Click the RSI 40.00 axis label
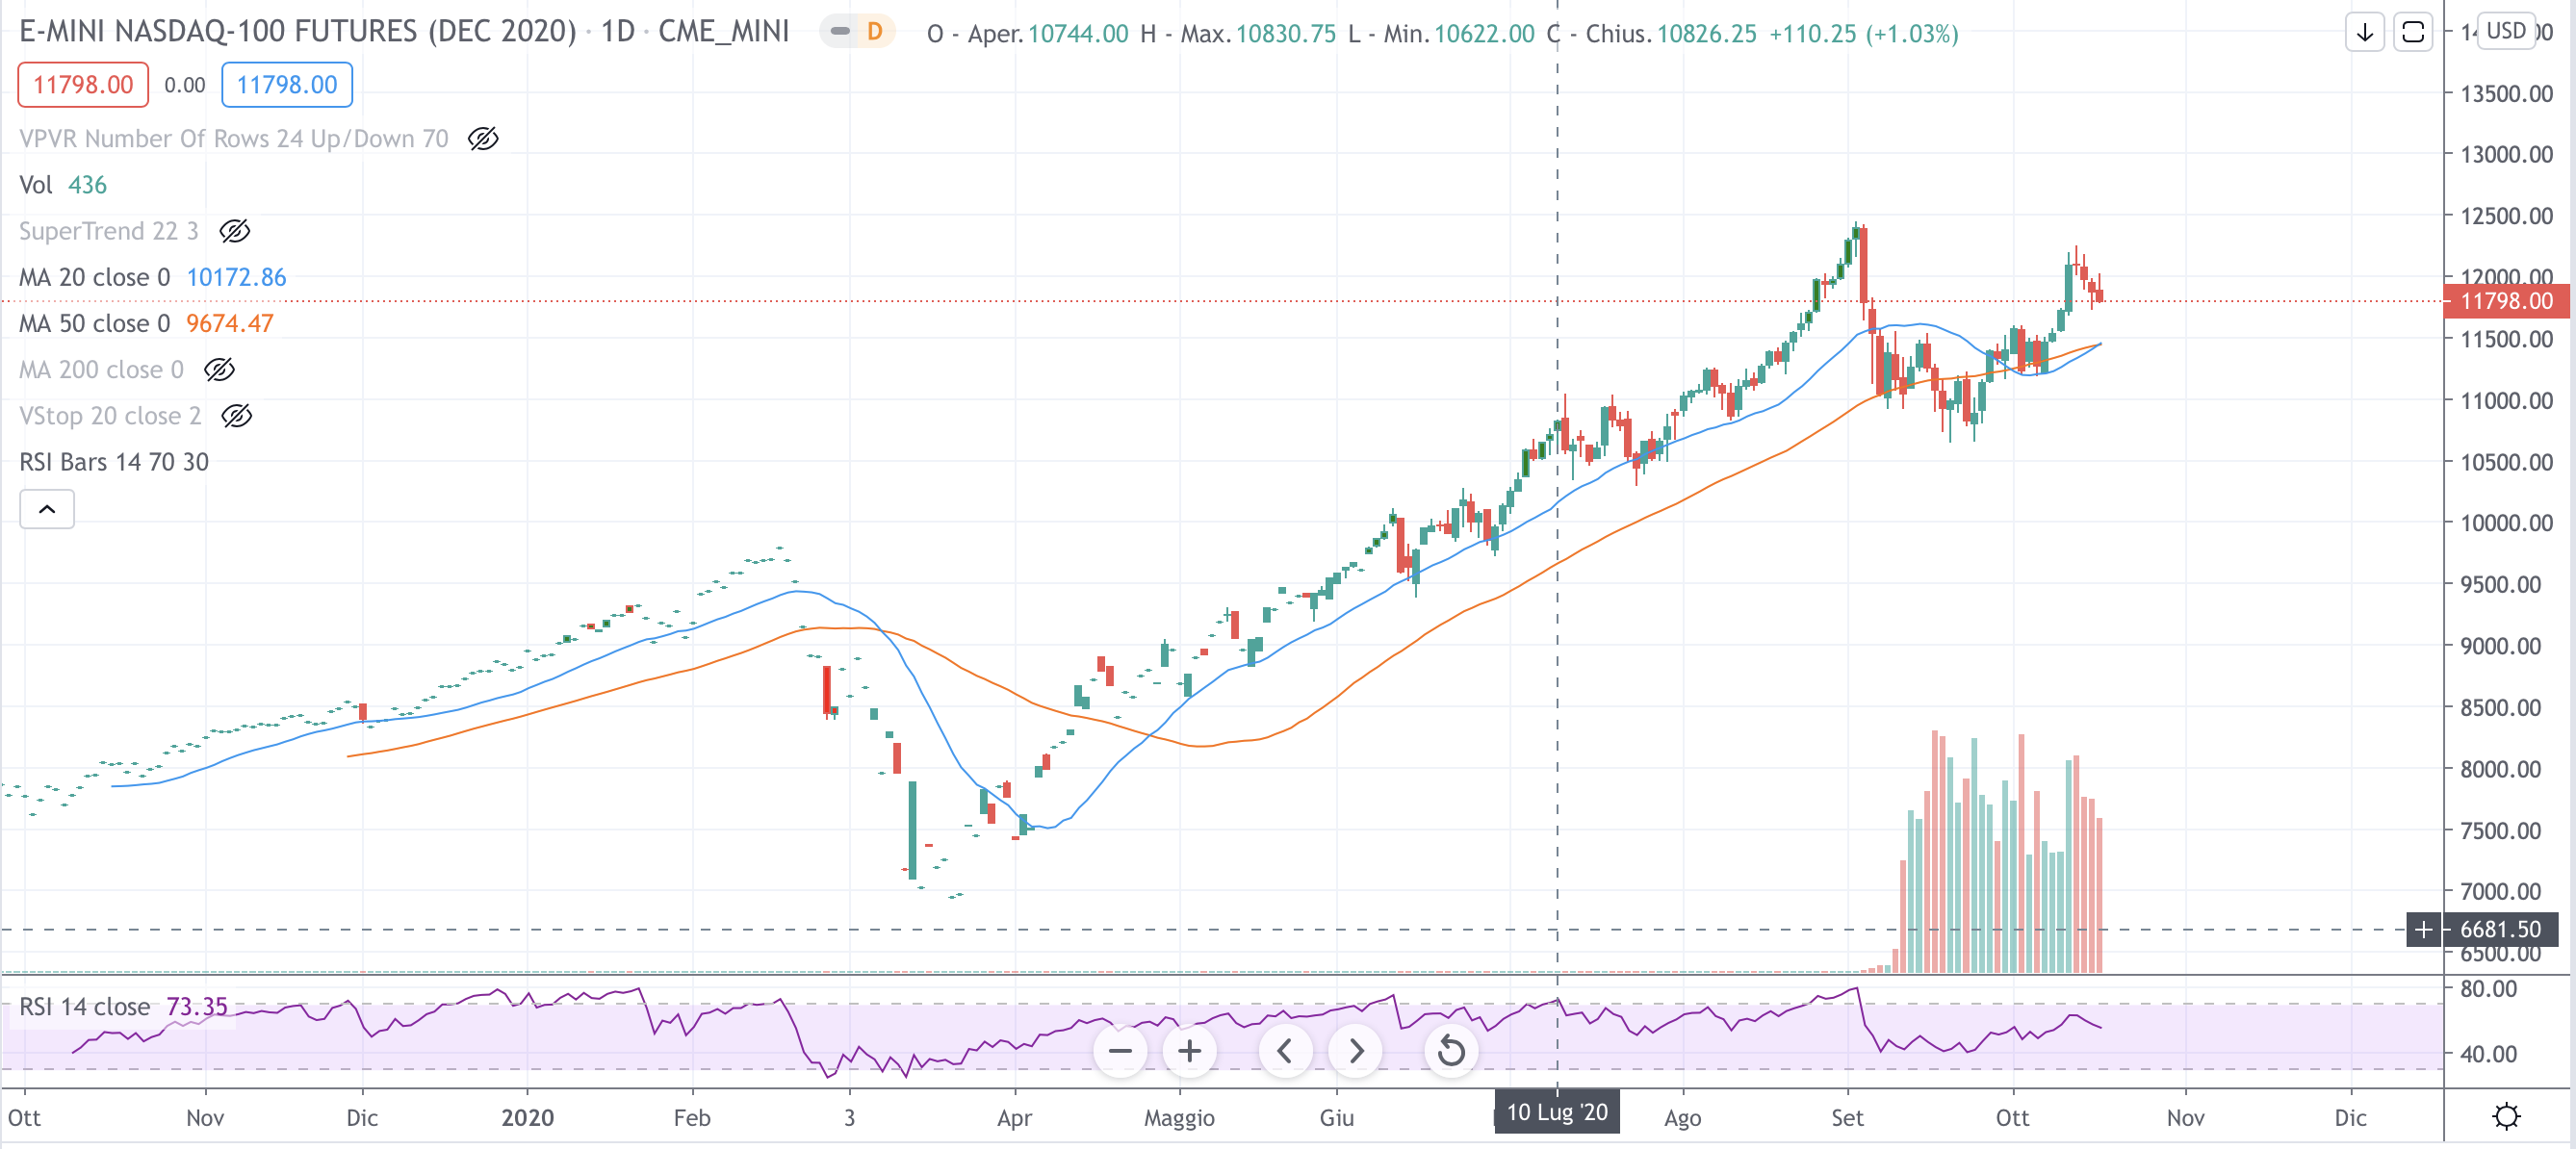Screen dimensions: 2576x1149 pyautogui.click(x=2488, y=1054)
